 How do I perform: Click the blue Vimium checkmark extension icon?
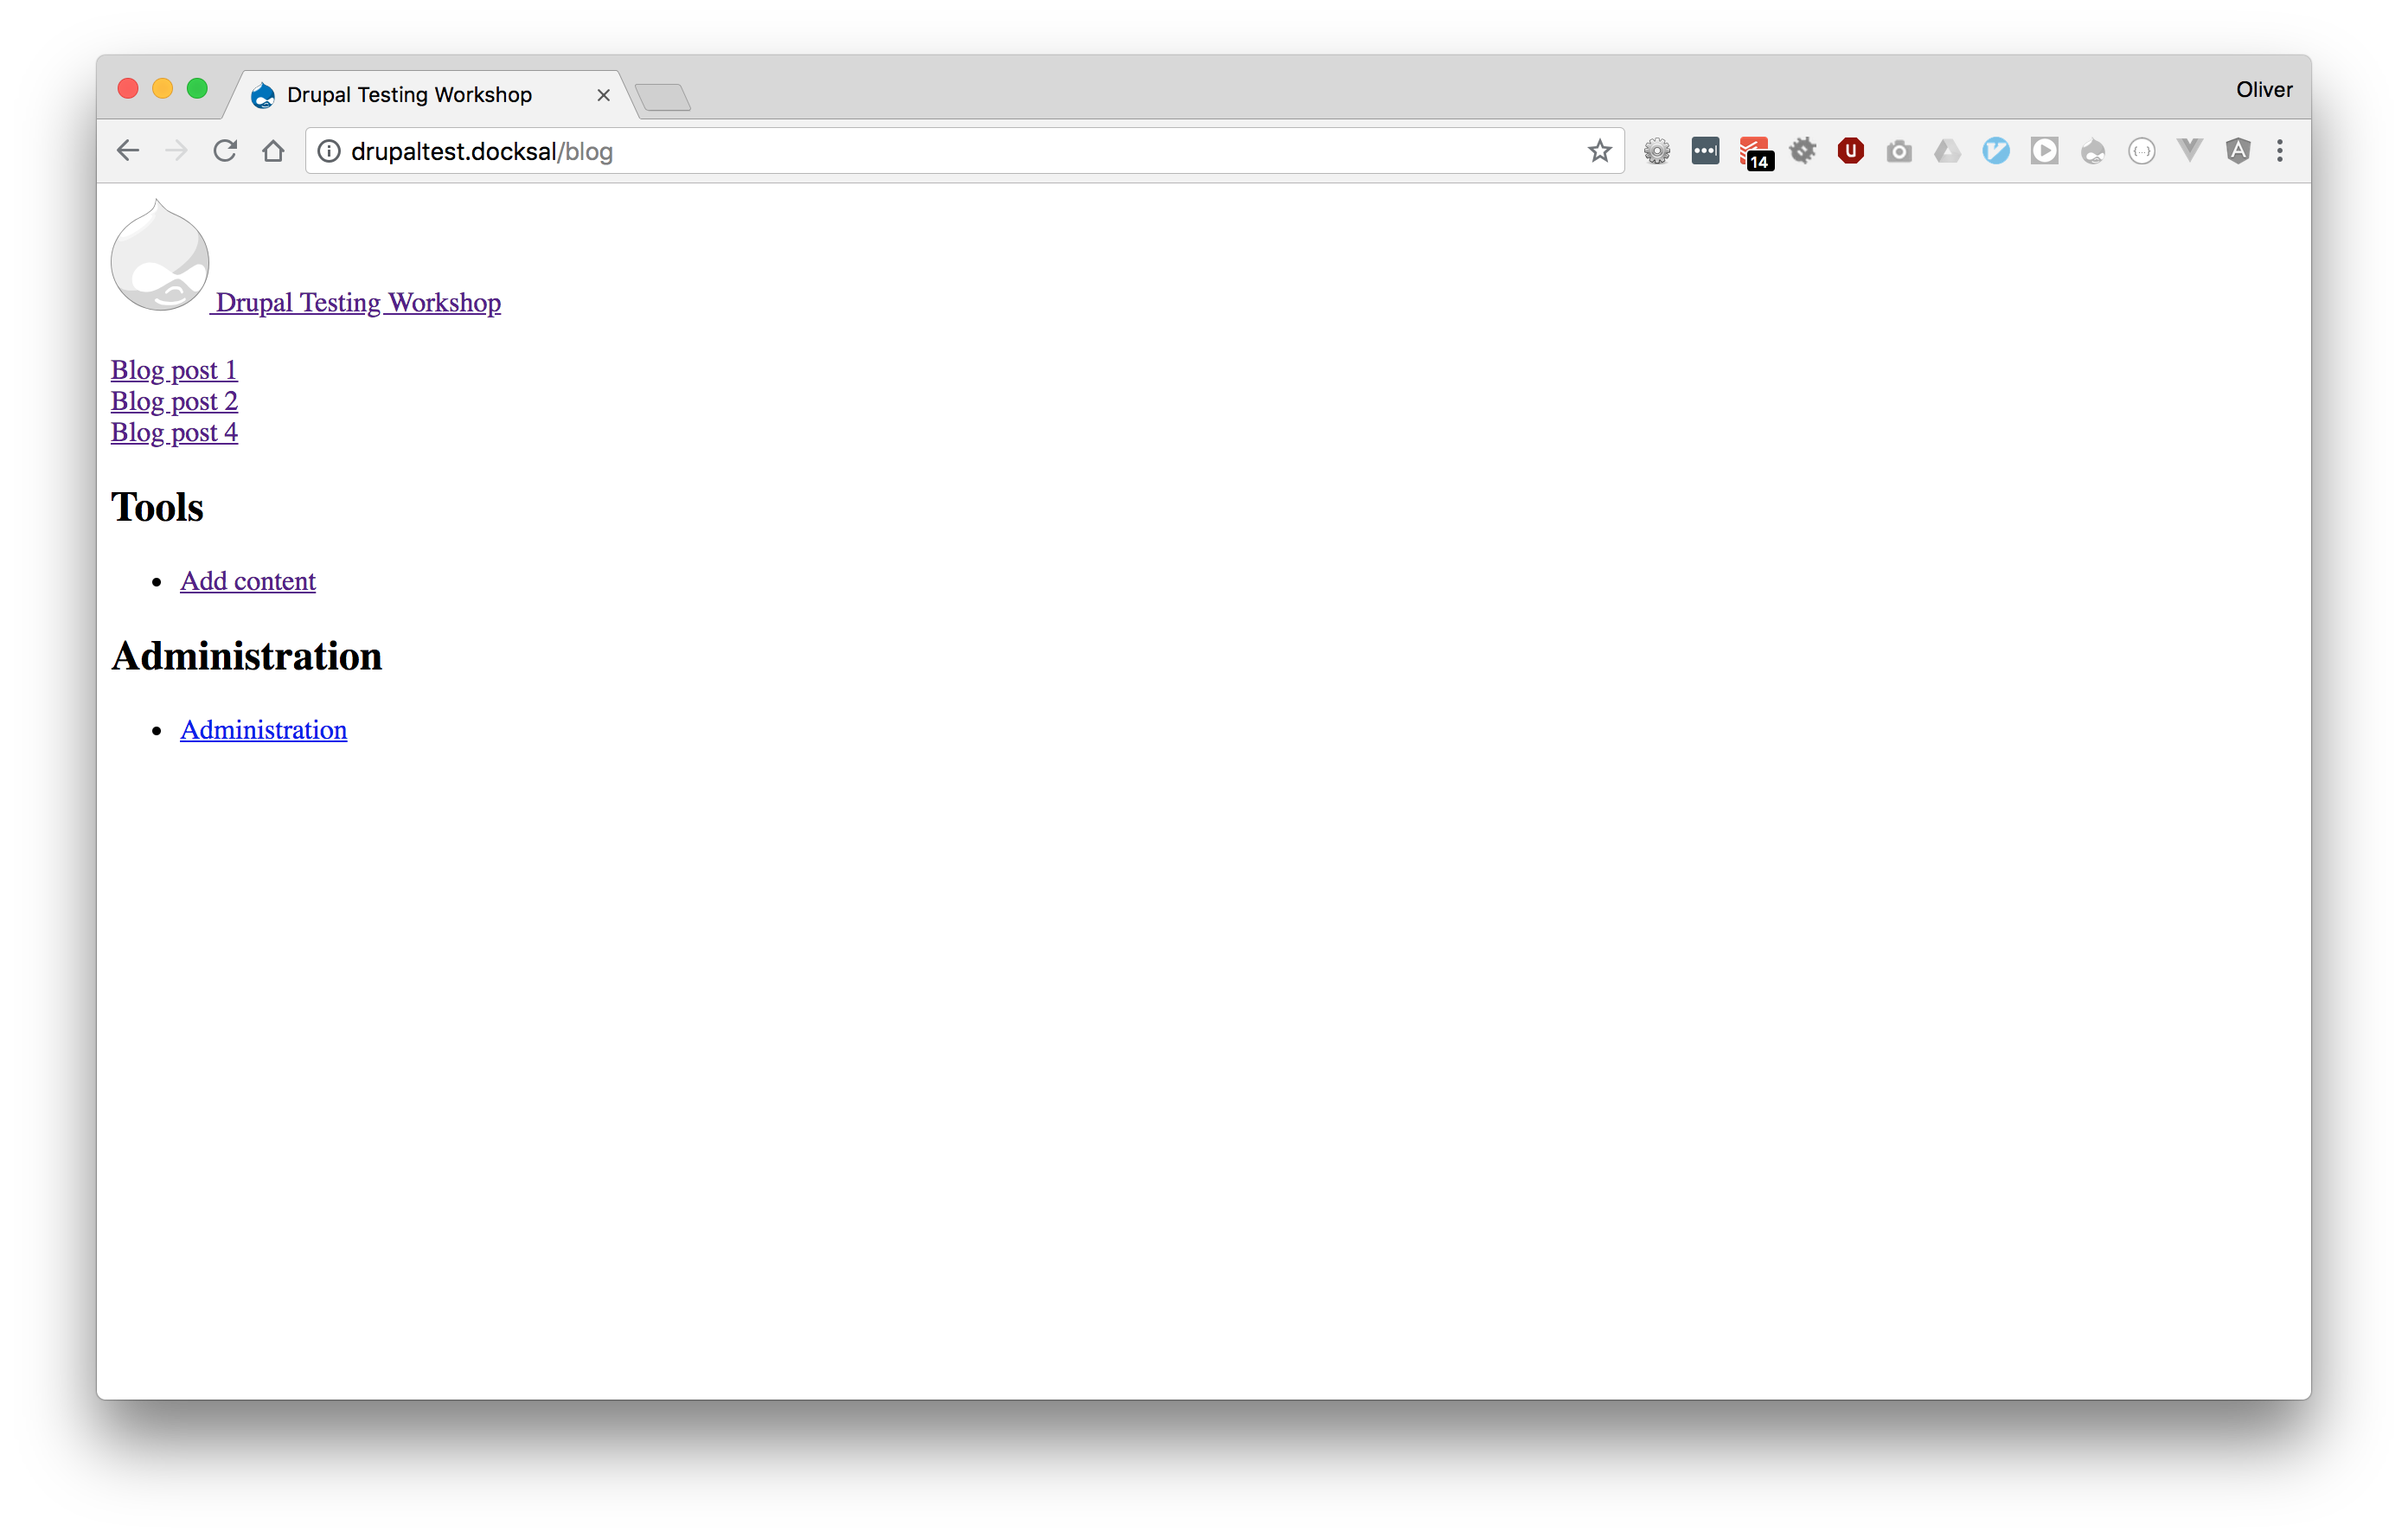click(1996, 151)
